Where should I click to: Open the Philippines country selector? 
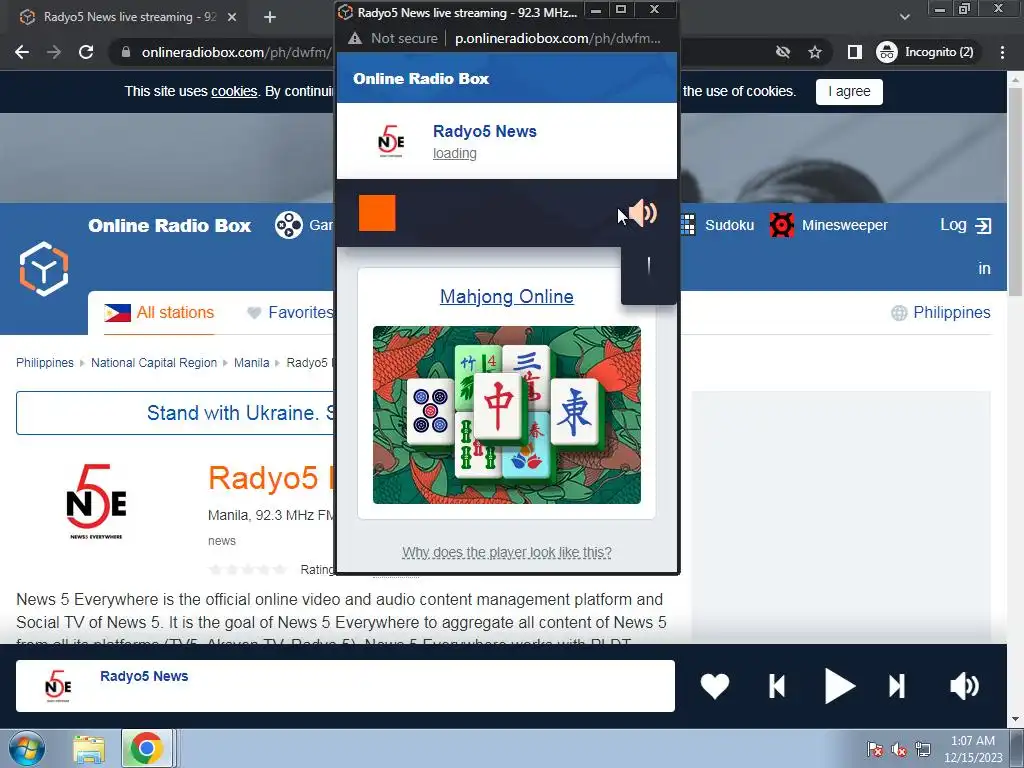click(940, 313)
